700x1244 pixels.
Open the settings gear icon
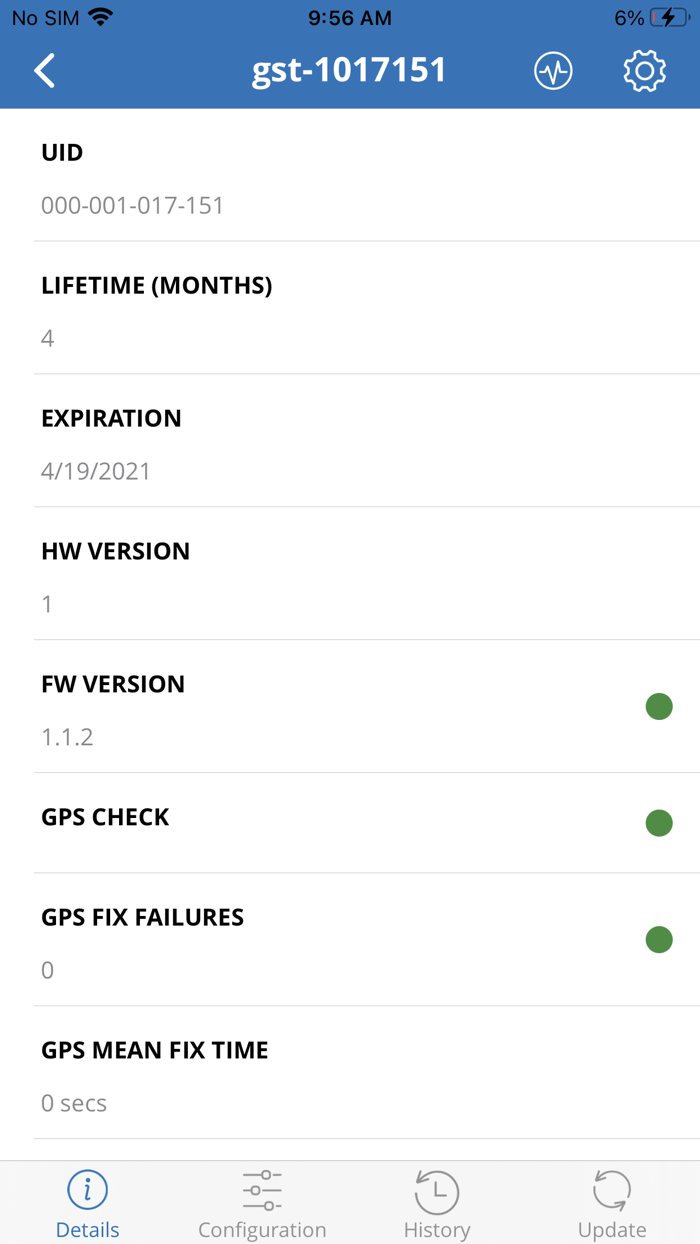[644, 71]
